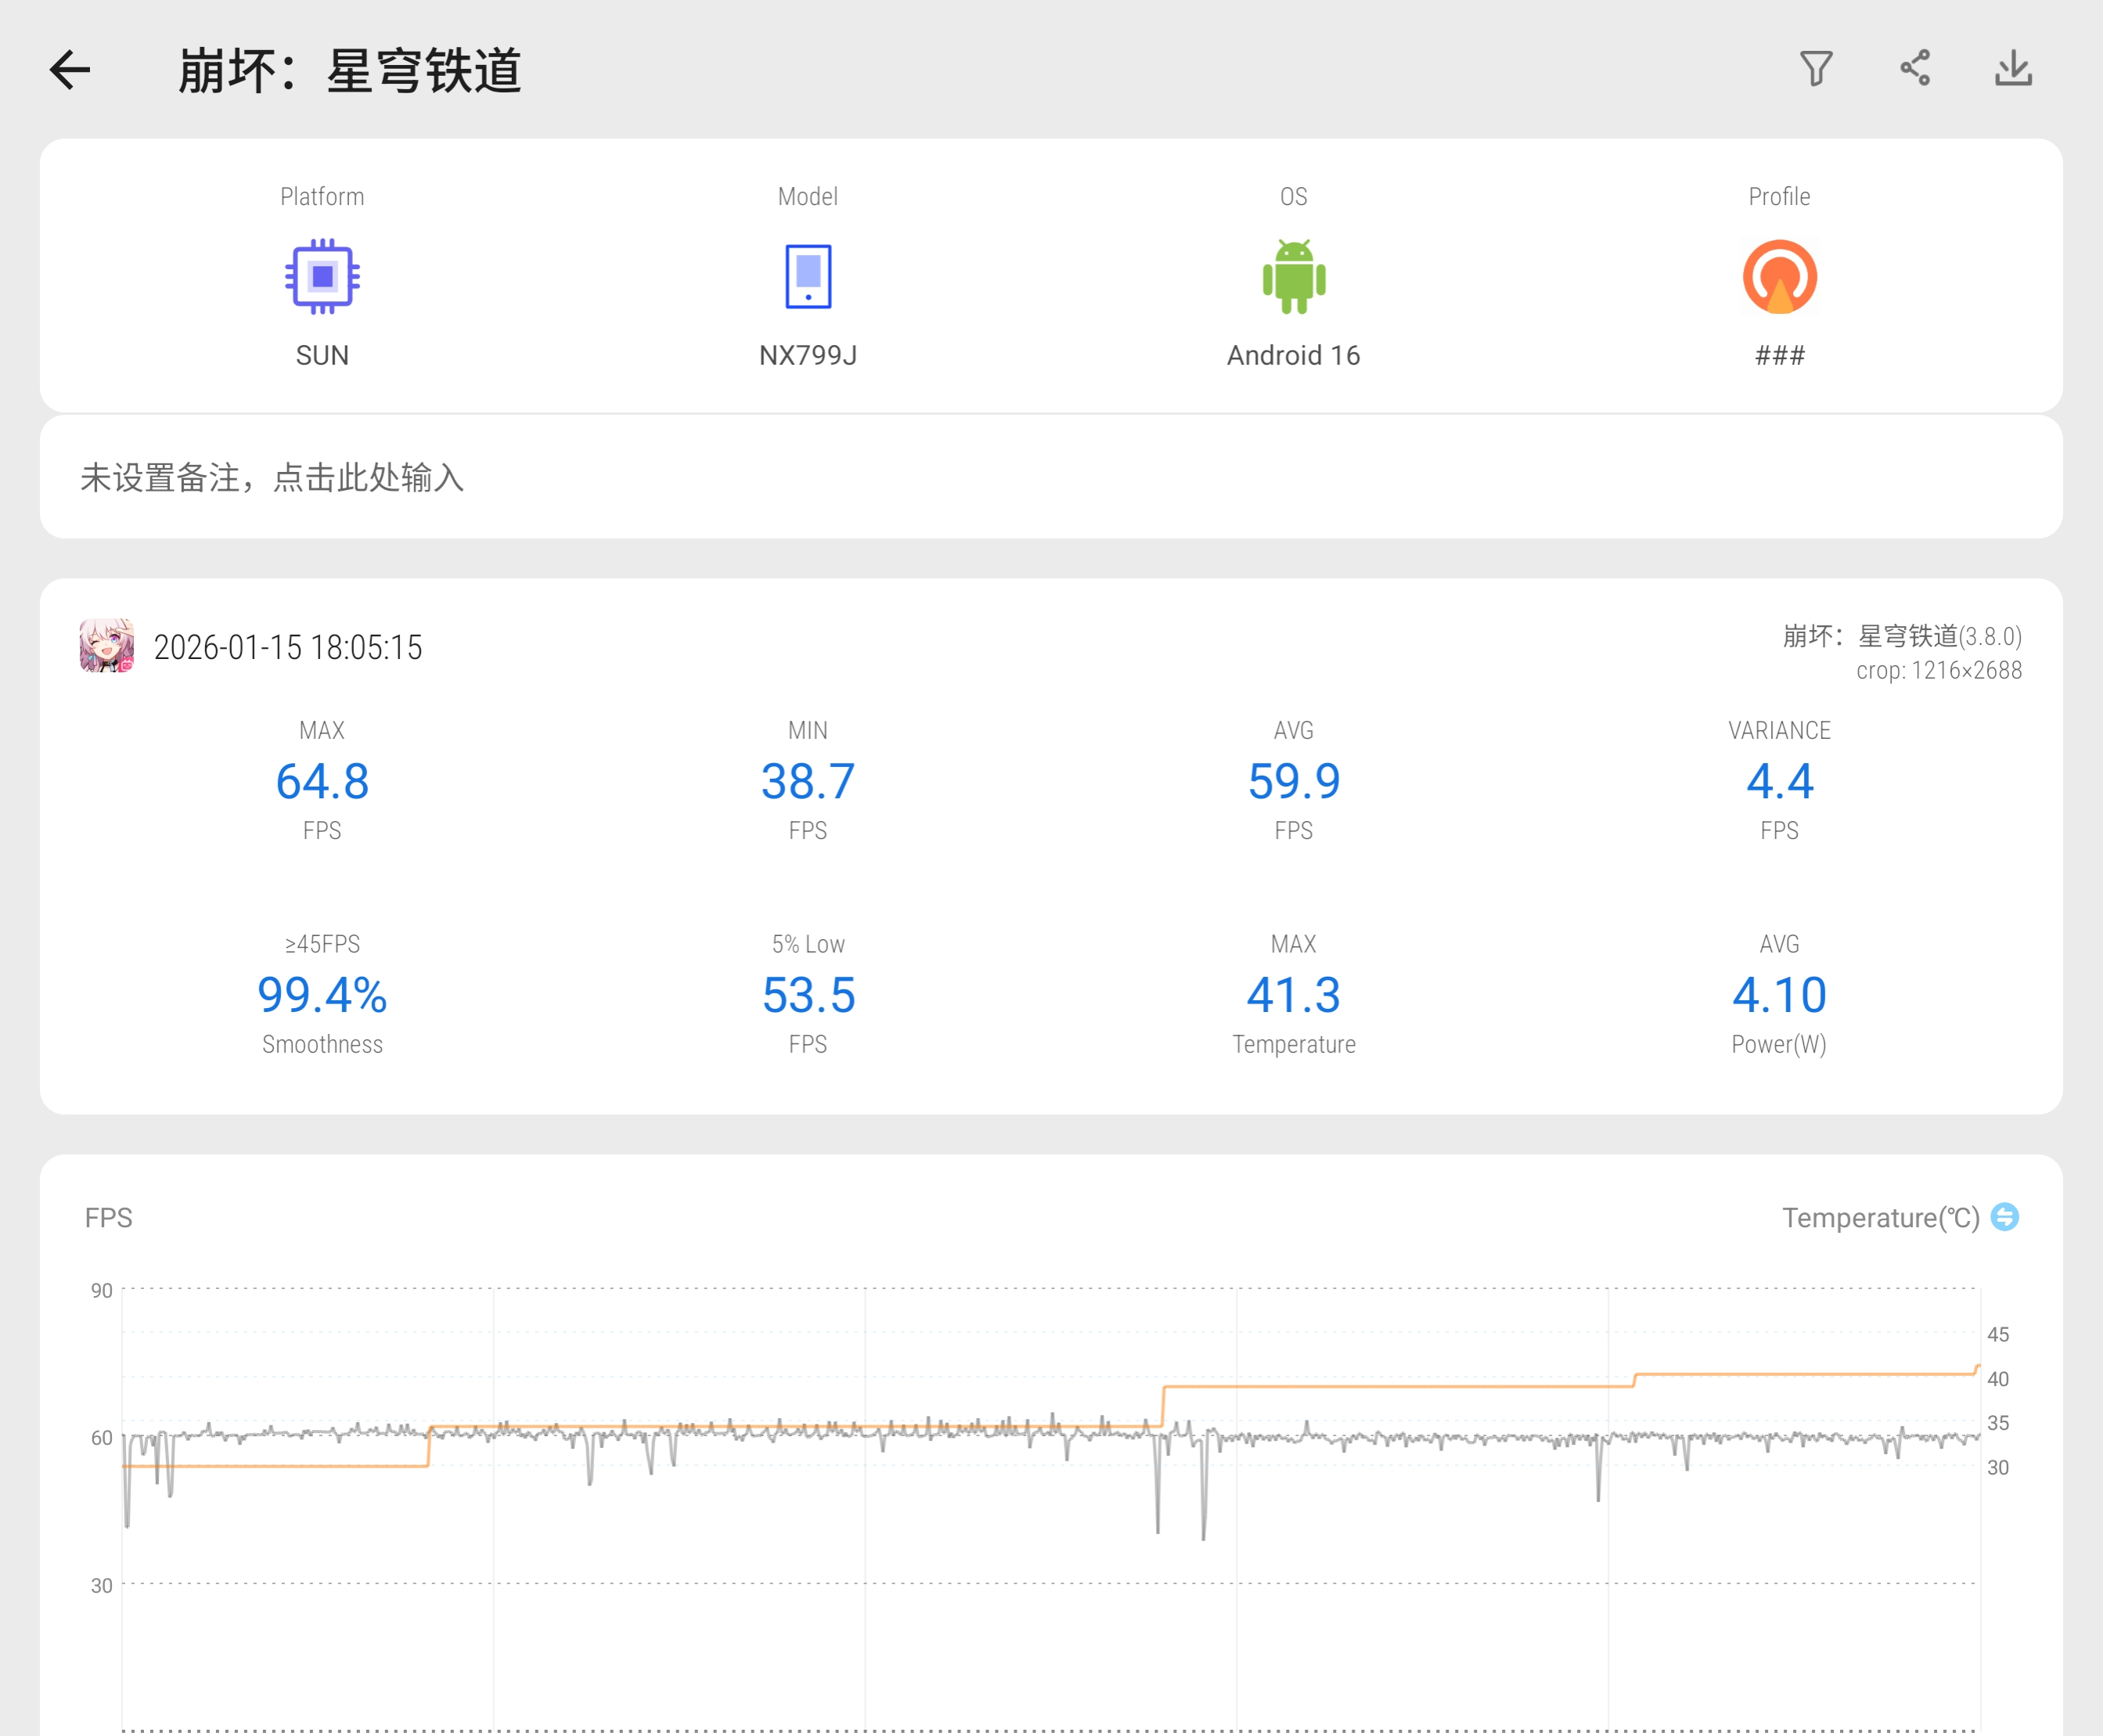Click the share icon
The height and width of the screenshot is (1736, 2103).
pos(1915,69)
